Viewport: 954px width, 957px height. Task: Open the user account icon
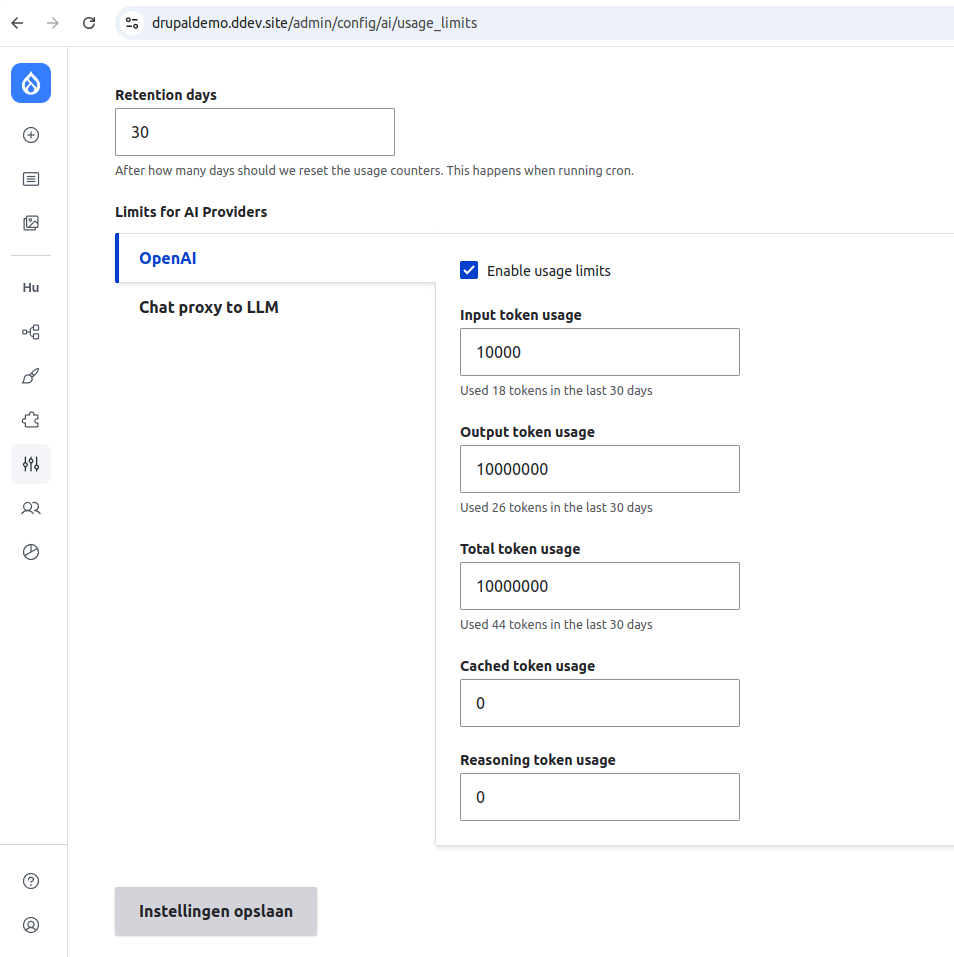(31, 925)
